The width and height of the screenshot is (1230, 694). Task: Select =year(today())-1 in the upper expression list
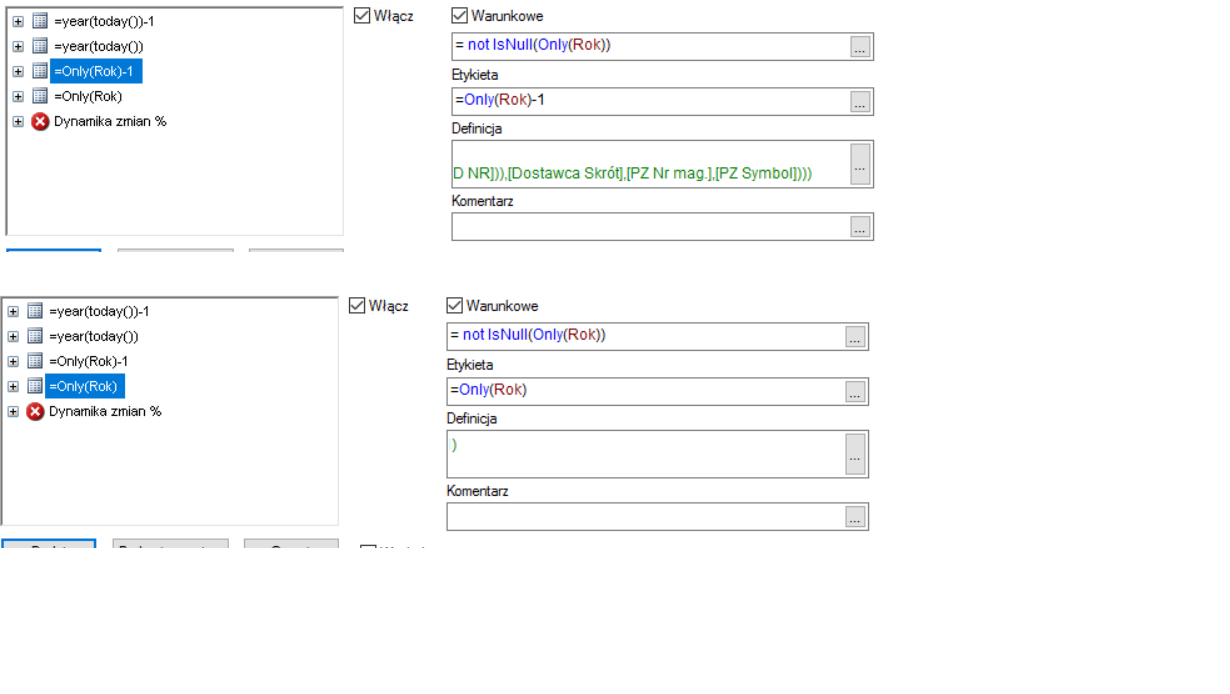coord(103,21)
